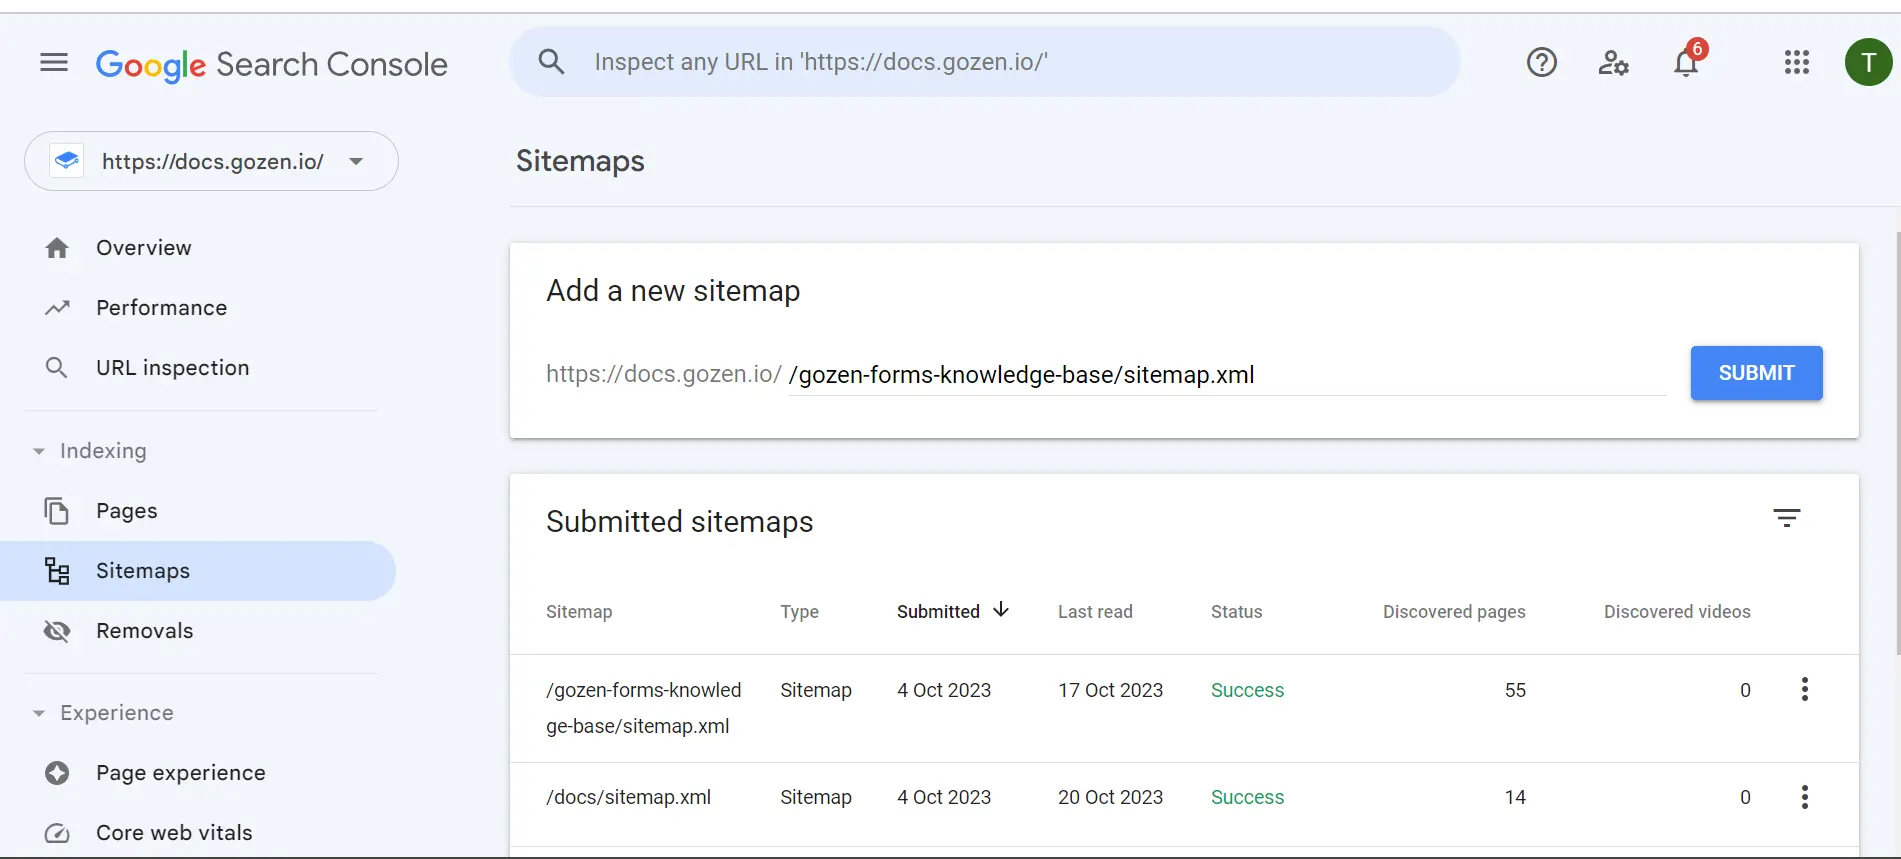Click the page vertical scrollbar
Viewport: 1901px width, 859px height.
1896,443
